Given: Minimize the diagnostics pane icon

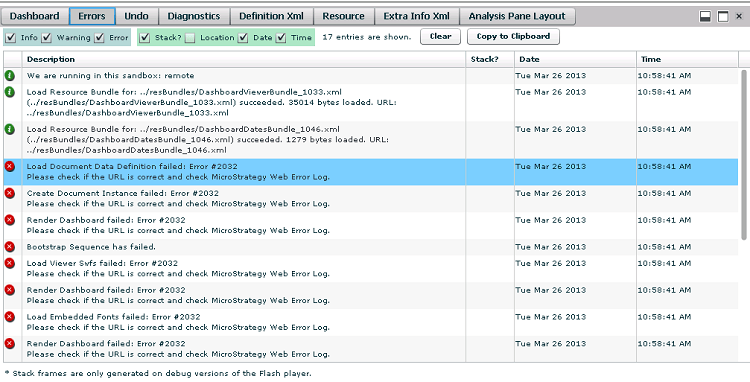Looking at the screenshot, I should (x=705, y=16).
